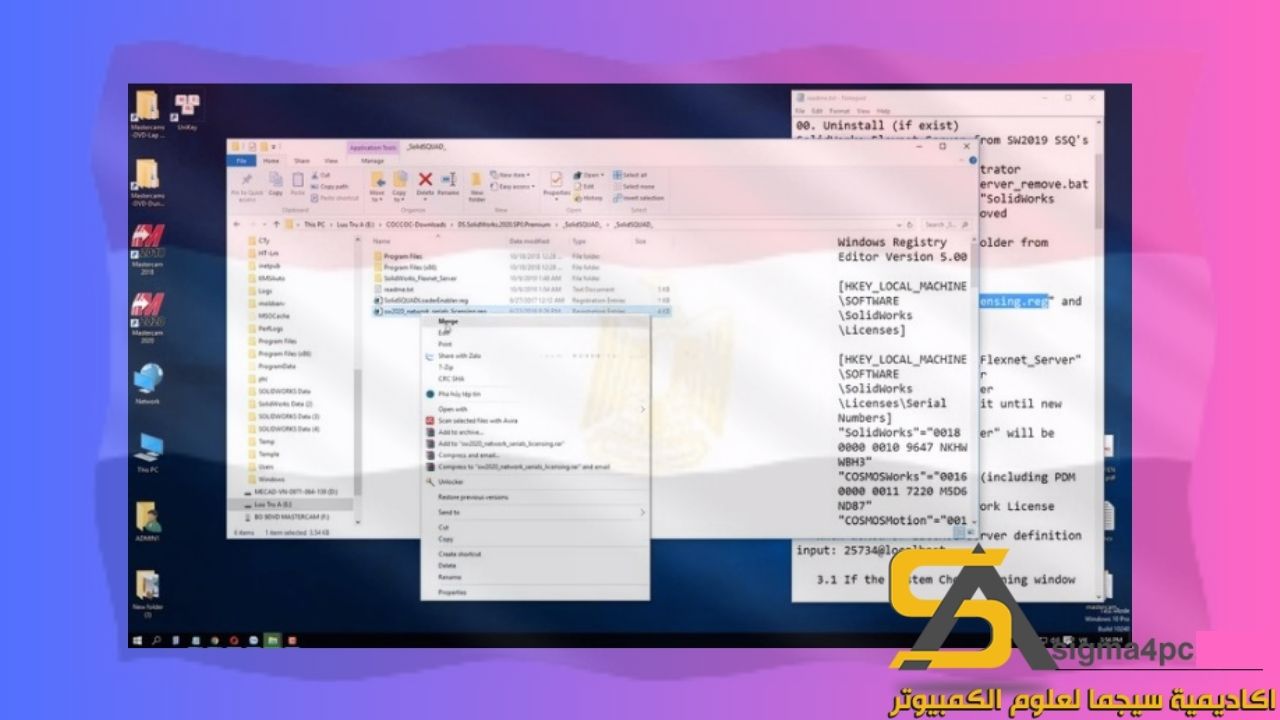Image resolution: width=1280 pixels, height=720 pixels.
Task: Sort by the Date modified column
Action: [529, 241]
